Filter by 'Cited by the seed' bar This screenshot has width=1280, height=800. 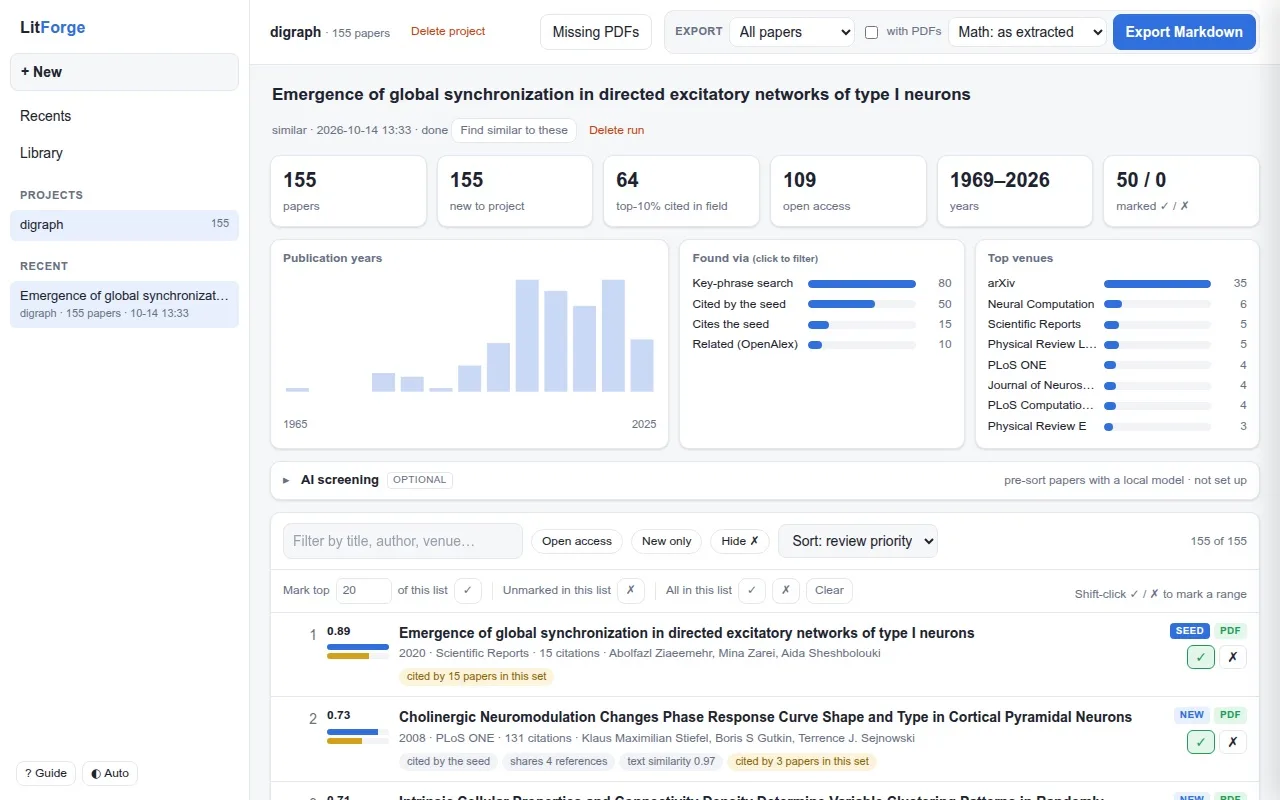(x=821, y=304)
